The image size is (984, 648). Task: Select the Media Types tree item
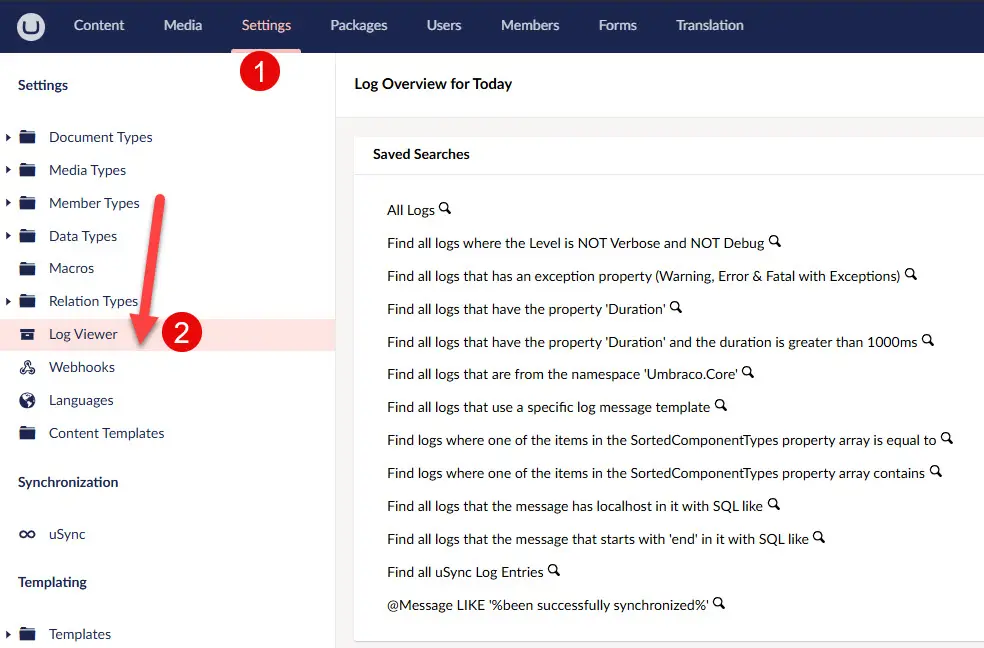pyautogui.click(x=87, y=170)
